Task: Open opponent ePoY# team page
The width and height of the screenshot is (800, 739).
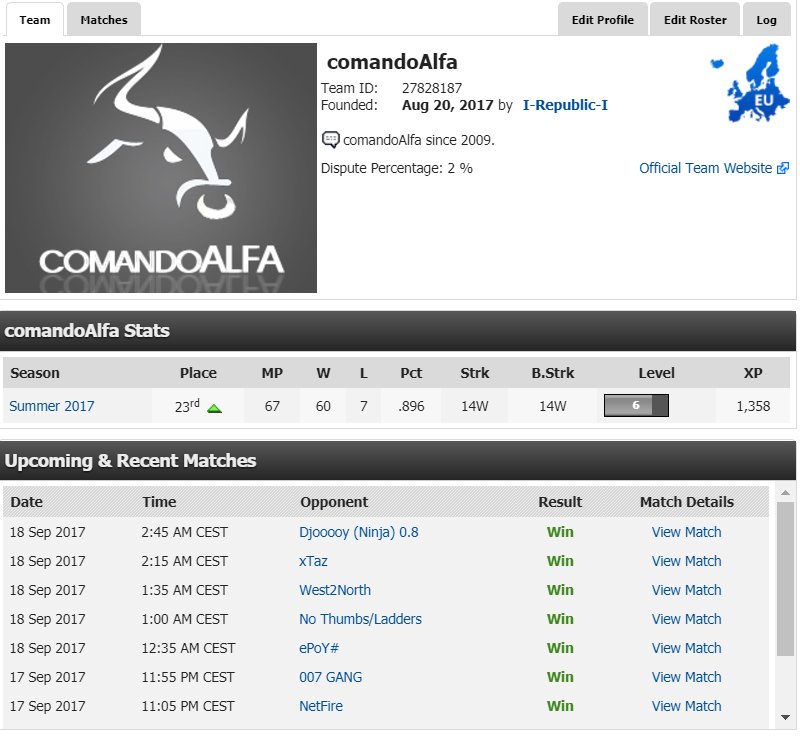Action: (x=319, y=648)
